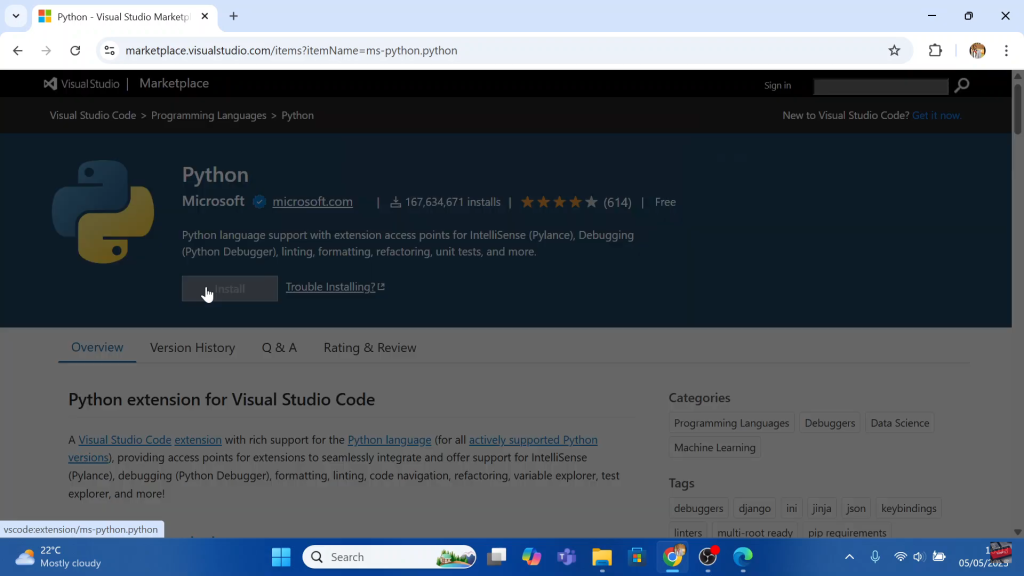Click keybindings tag
Screen dimensions: 1024x576
908,508
